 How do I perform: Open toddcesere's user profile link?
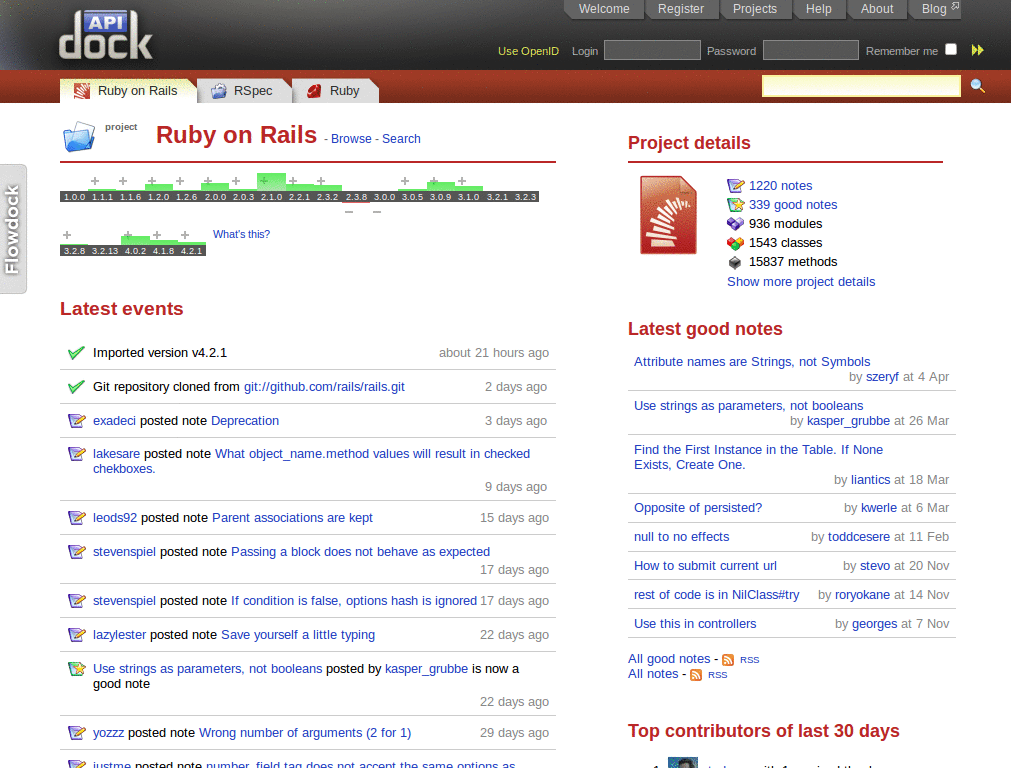[859, 537]
